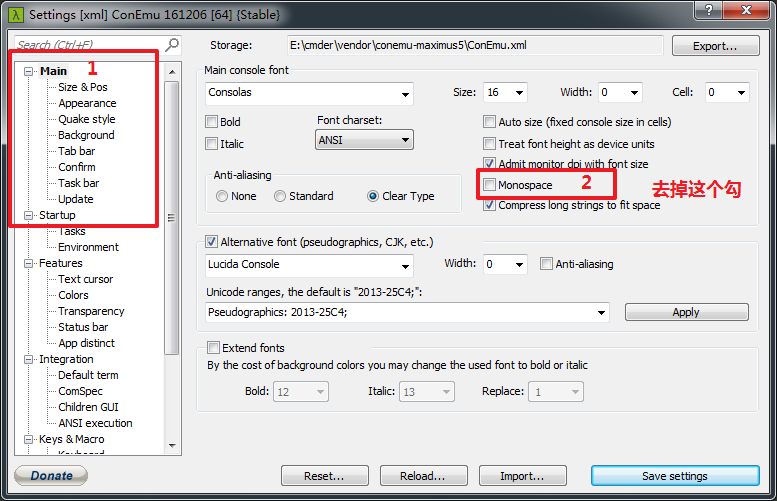Open the Tab bar settings page
This screenshot has height=501, width=777.
click(76, 151)
